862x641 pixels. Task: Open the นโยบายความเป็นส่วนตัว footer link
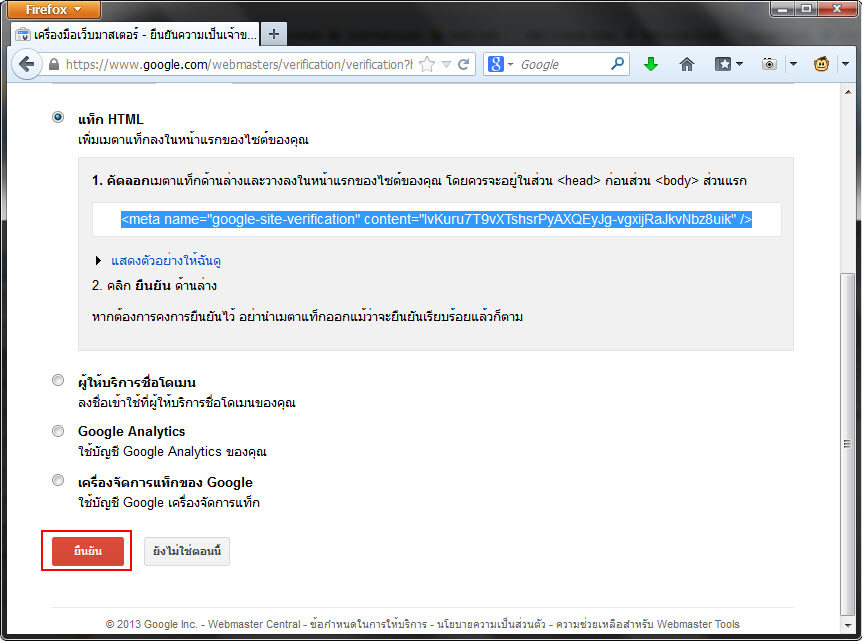tap(491, 624)
